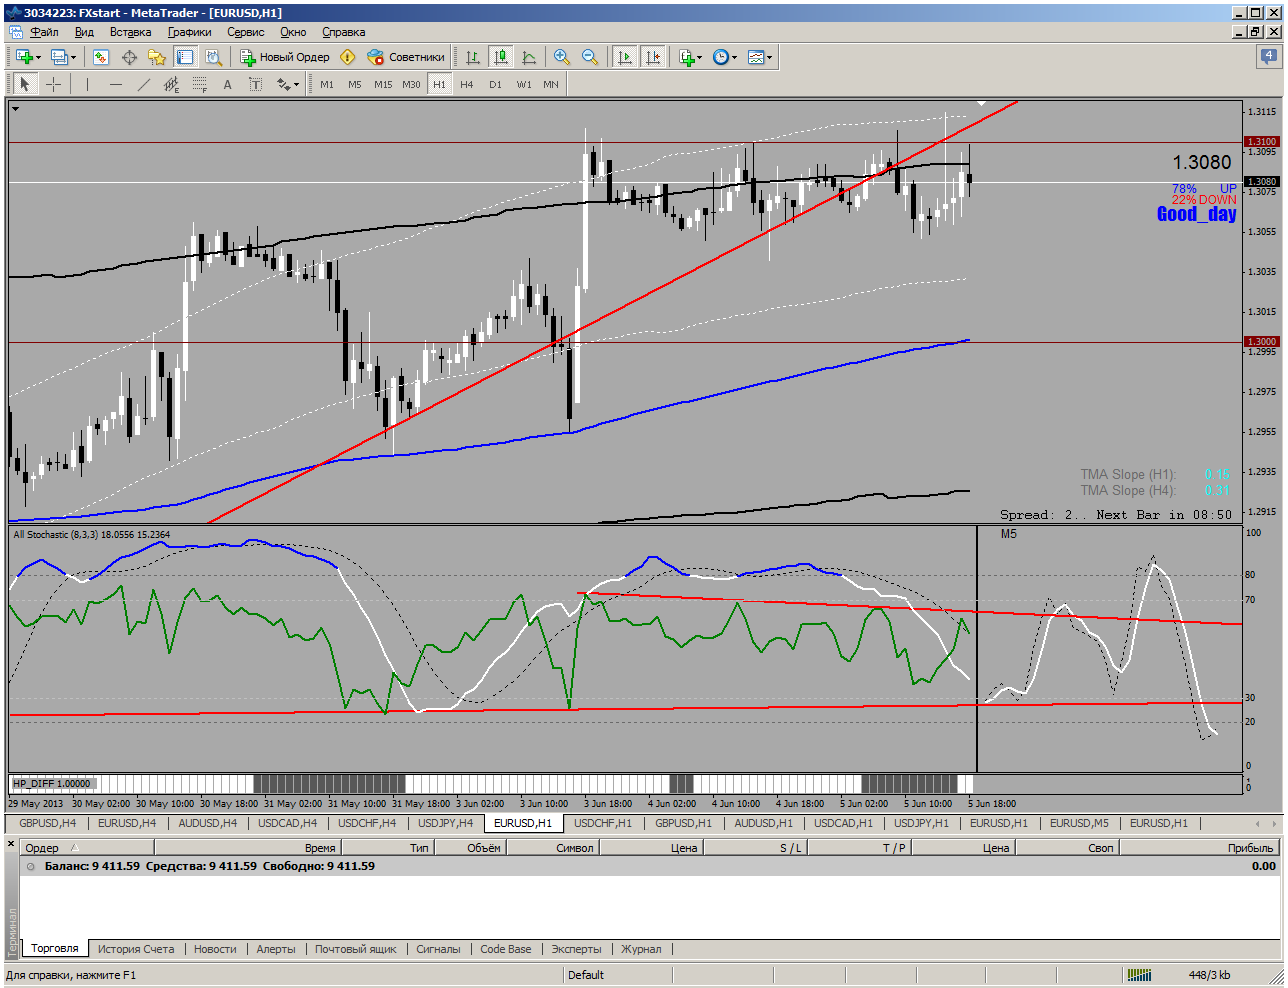This screenshot has width=1288, height=988.
Task: Toggle the Советники expert advisors button
Action: tap(406, 57)
